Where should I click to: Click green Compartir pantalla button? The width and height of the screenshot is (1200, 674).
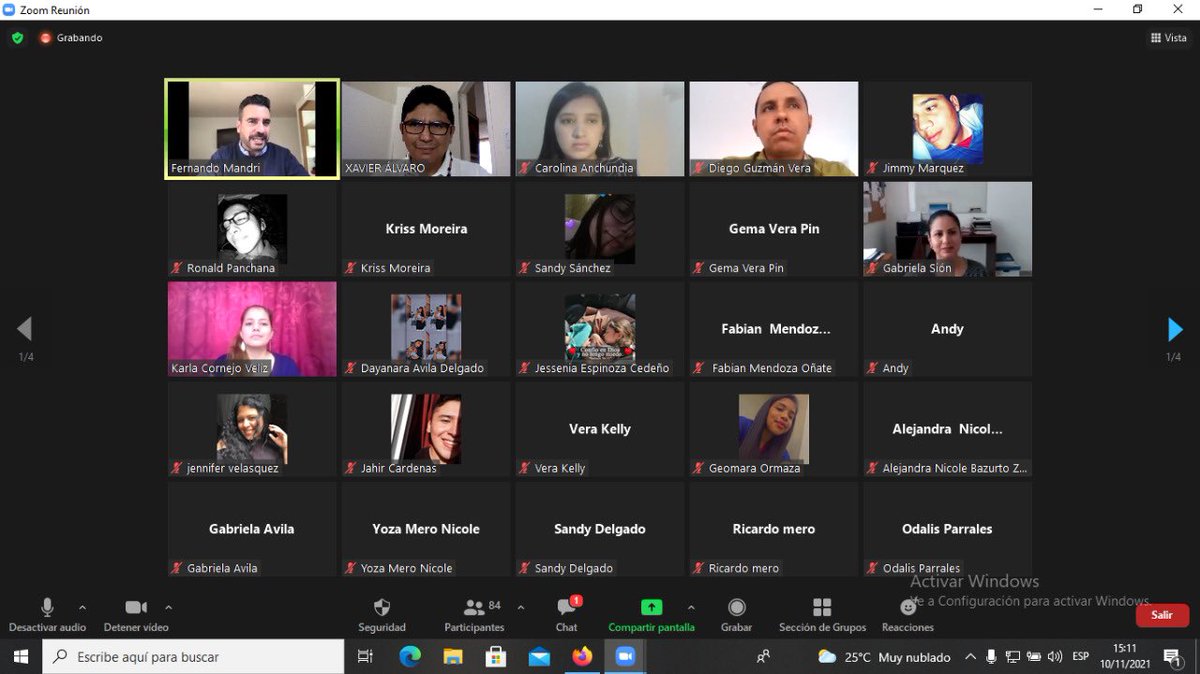pos(651,614)
